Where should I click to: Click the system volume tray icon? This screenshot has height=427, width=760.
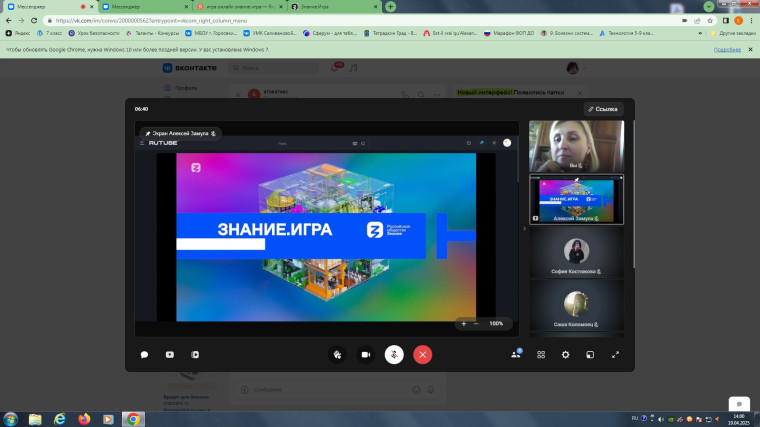click(x=661, y=419)
